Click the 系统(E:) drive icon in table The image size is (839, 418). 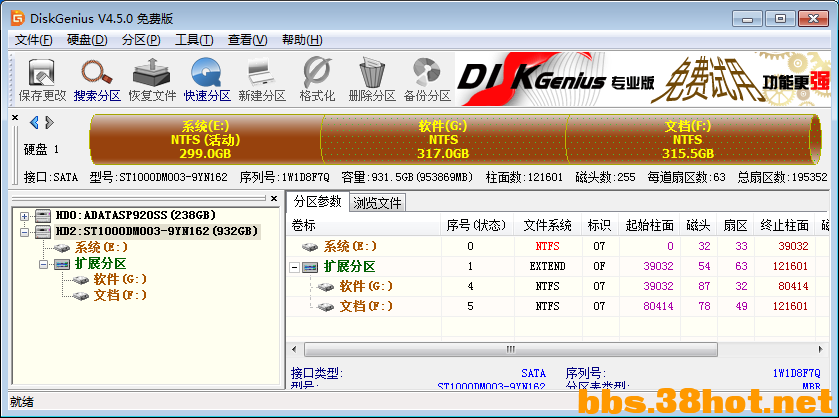coord(310,247)
